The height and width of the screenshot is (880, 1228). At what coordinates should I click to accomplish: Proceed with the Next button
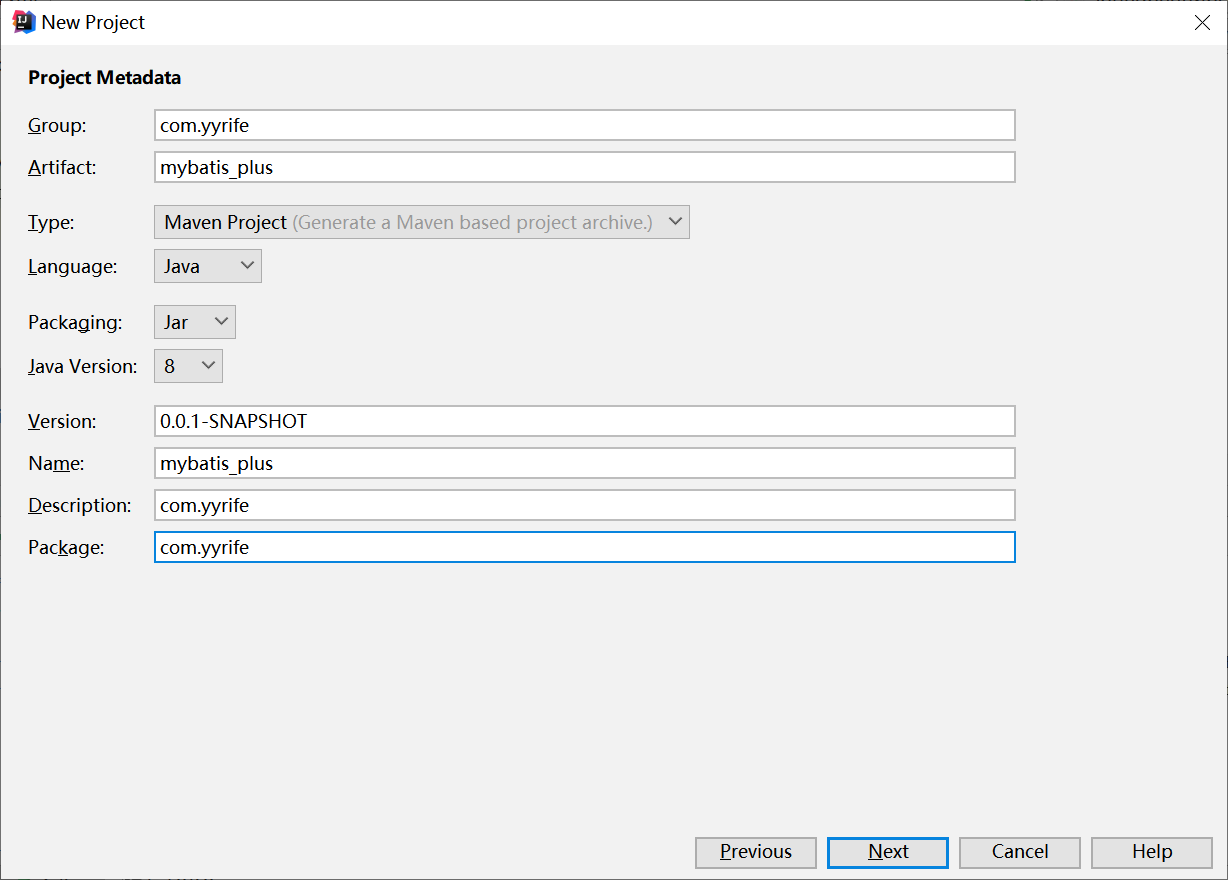pos(888,852)
